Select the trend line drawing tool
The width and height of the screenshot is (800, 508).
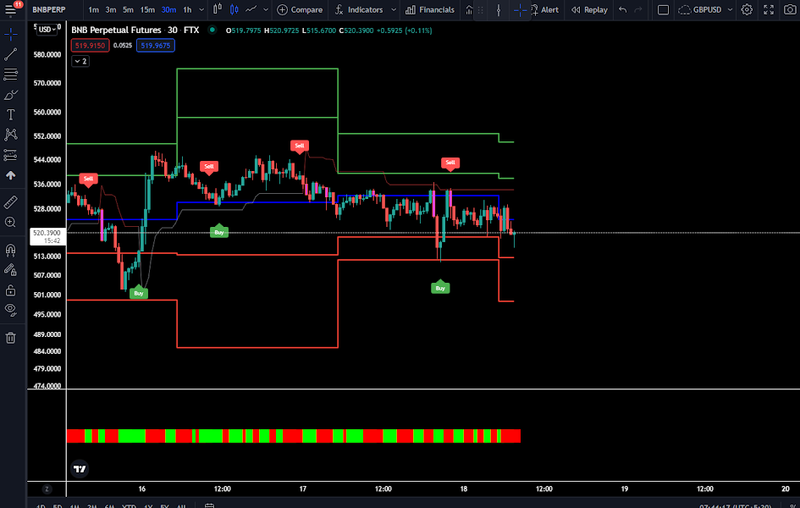pos(11,54)
